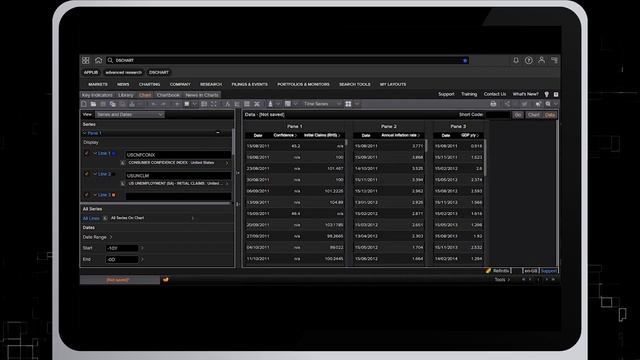
Task: Expand the Tools menu arrow
Action: click(509, 280)
